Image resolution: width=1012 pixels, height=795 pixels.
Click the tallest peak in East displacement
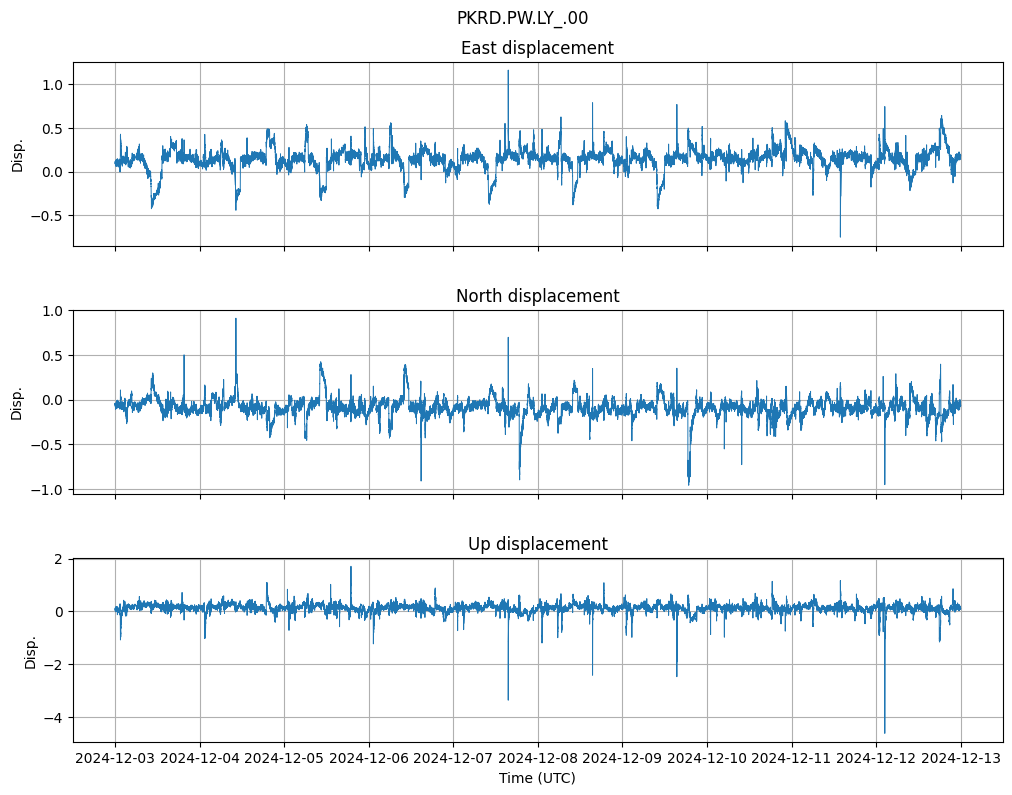click(x=508, y=71)
